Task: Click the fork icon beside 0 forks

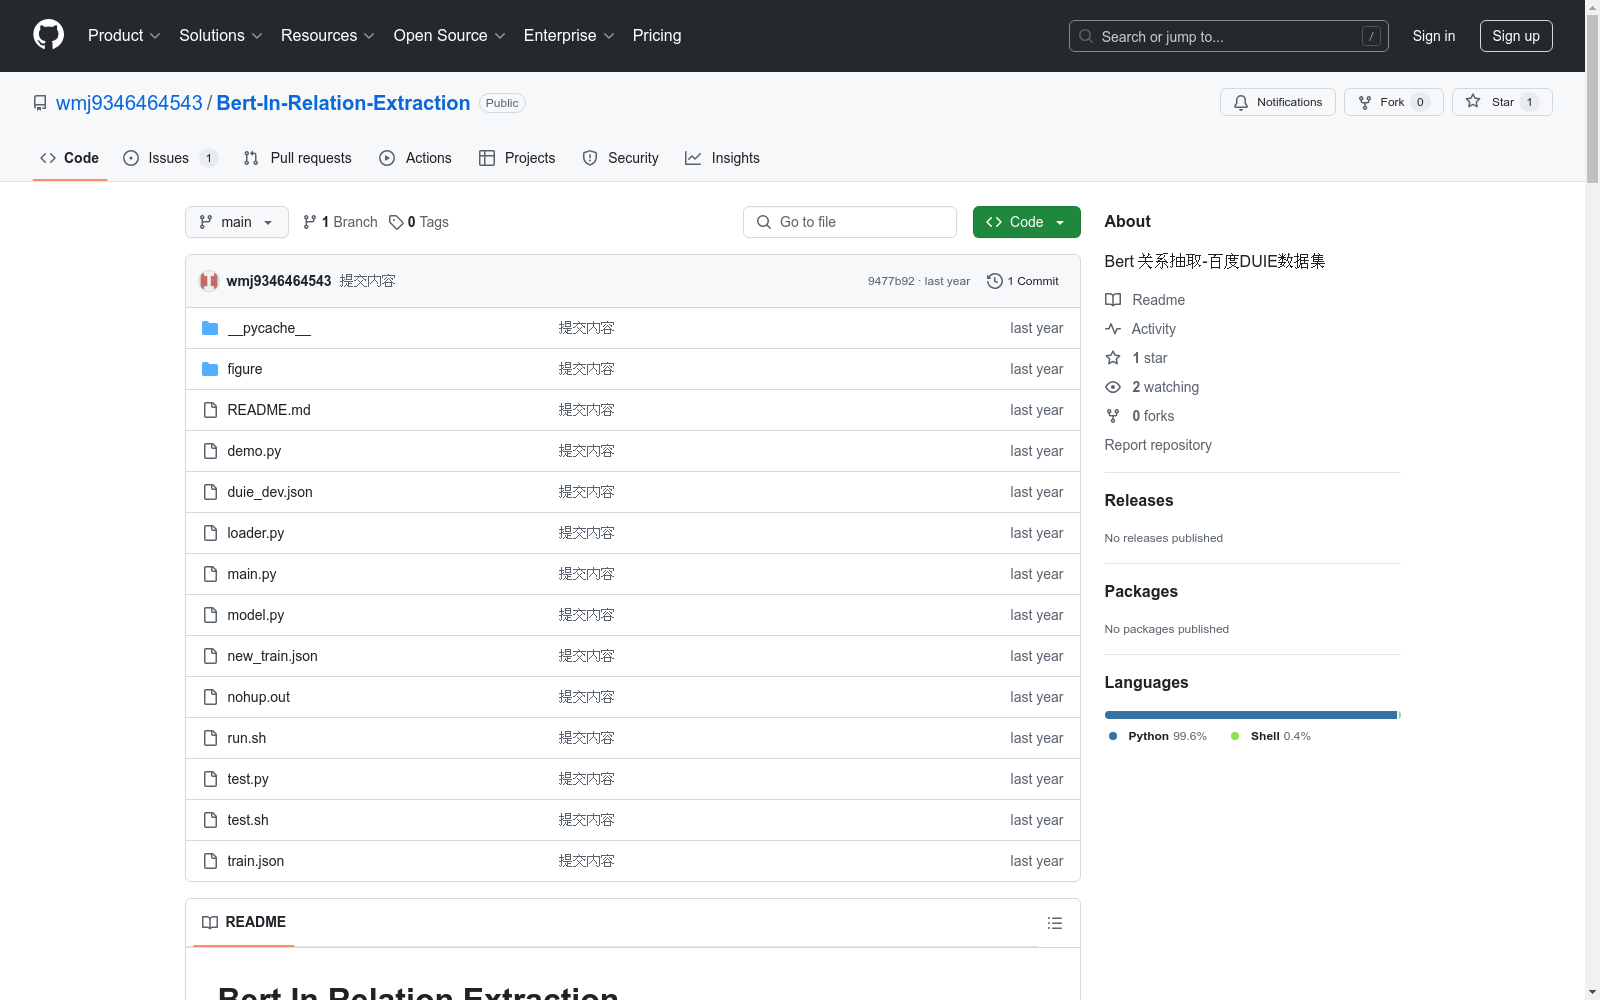Action: [1113, 416]
